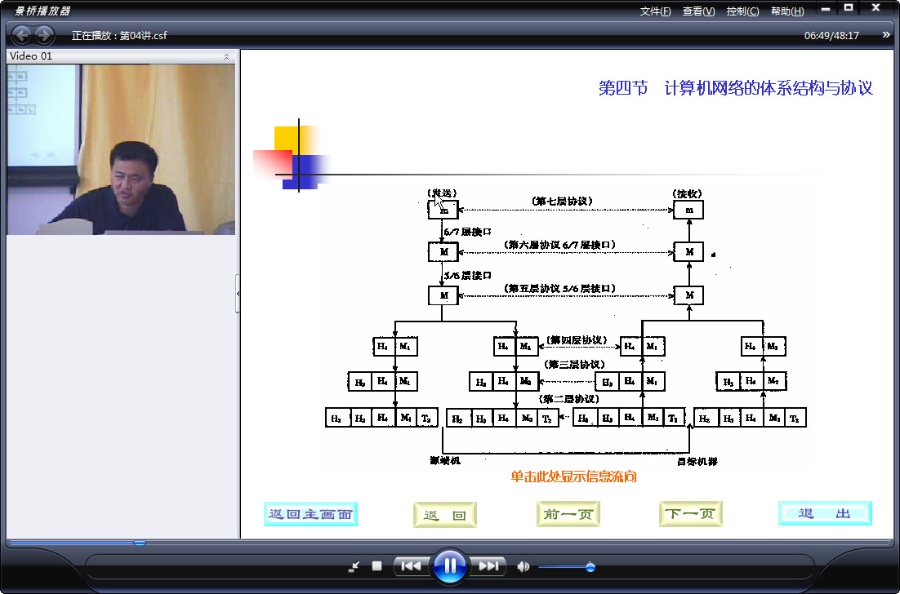Click the 退出 button on slide
The image size is (900, 594).
click(x=825, y=513)
